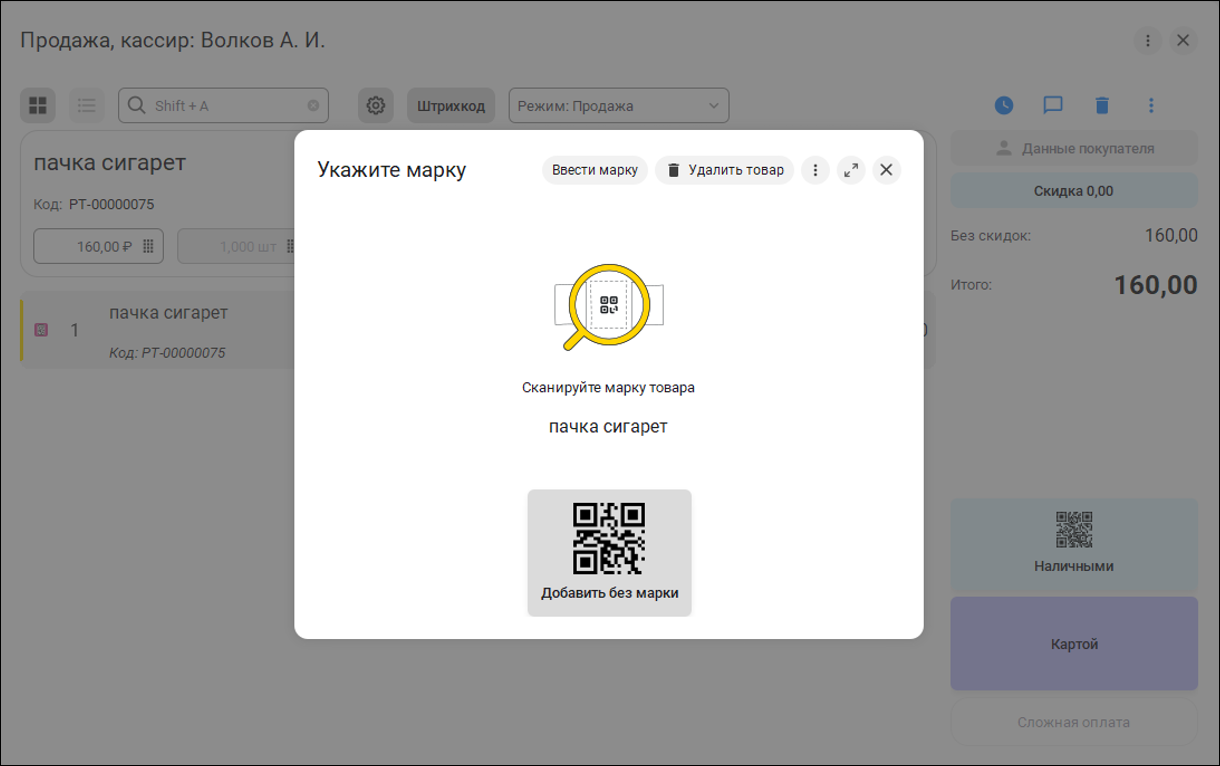Clear the product search field
The width and height of the screenshot is (1220, 766).
click(313, 105)
